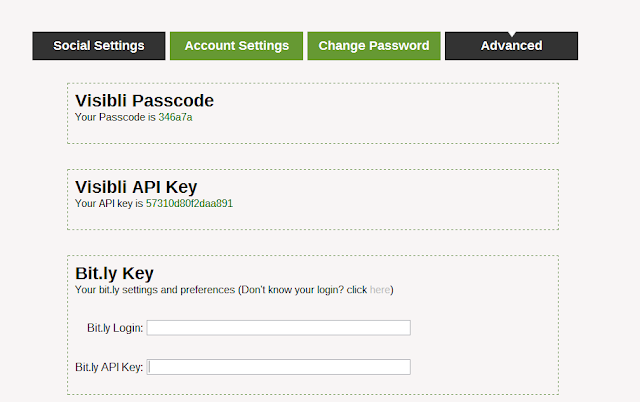Focus the Bit.ly Login input field

tap(279, 328)
